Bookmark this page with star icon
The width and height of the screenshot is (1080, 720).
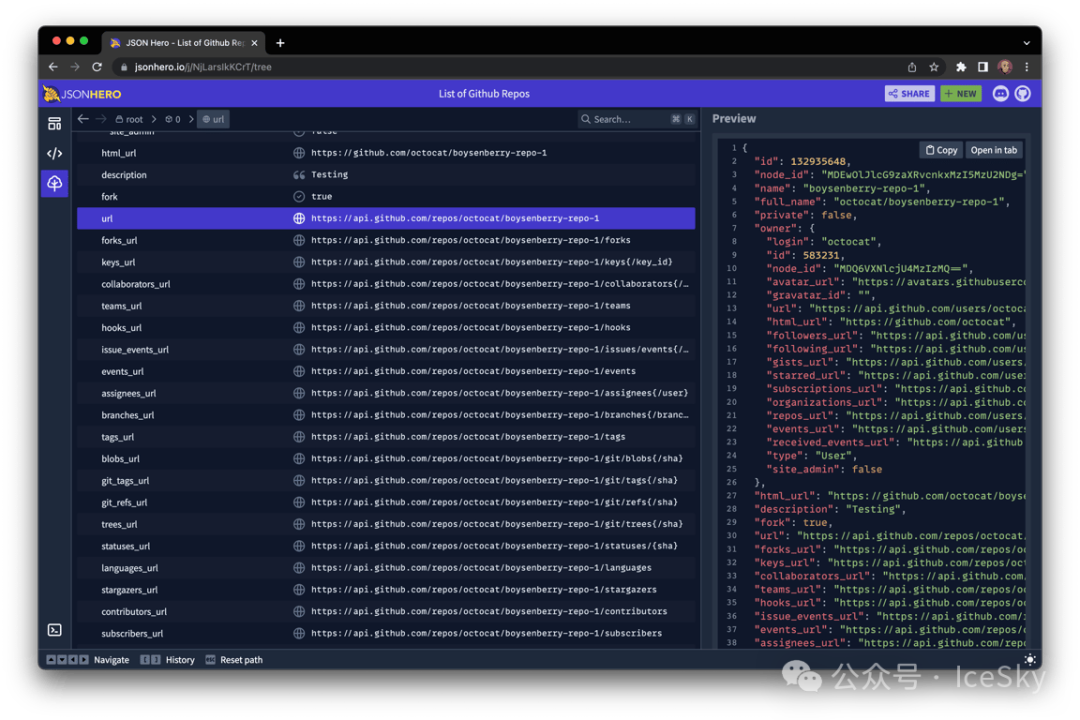coord(934,67)
